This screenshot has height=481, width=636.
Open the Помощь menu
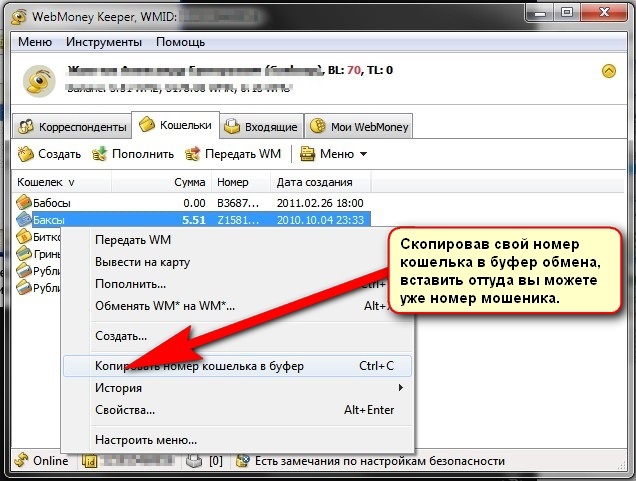point(180,42)
